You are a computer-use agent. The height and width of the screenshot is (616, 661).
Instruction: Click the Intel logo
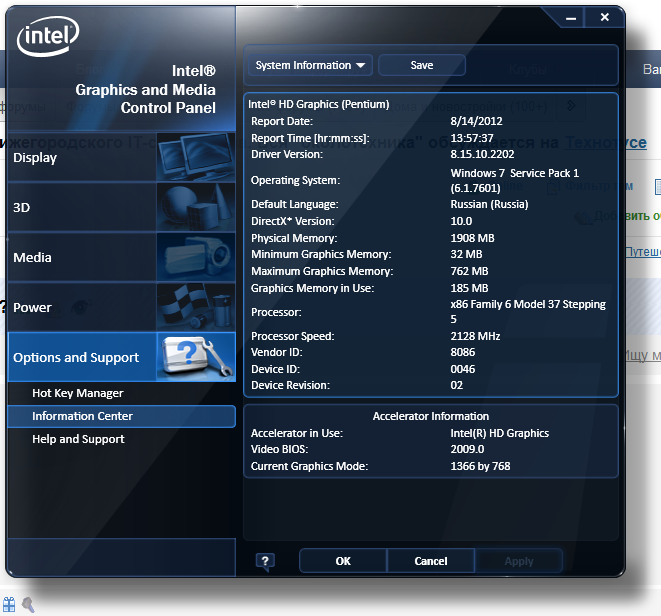tap(48, 36)
